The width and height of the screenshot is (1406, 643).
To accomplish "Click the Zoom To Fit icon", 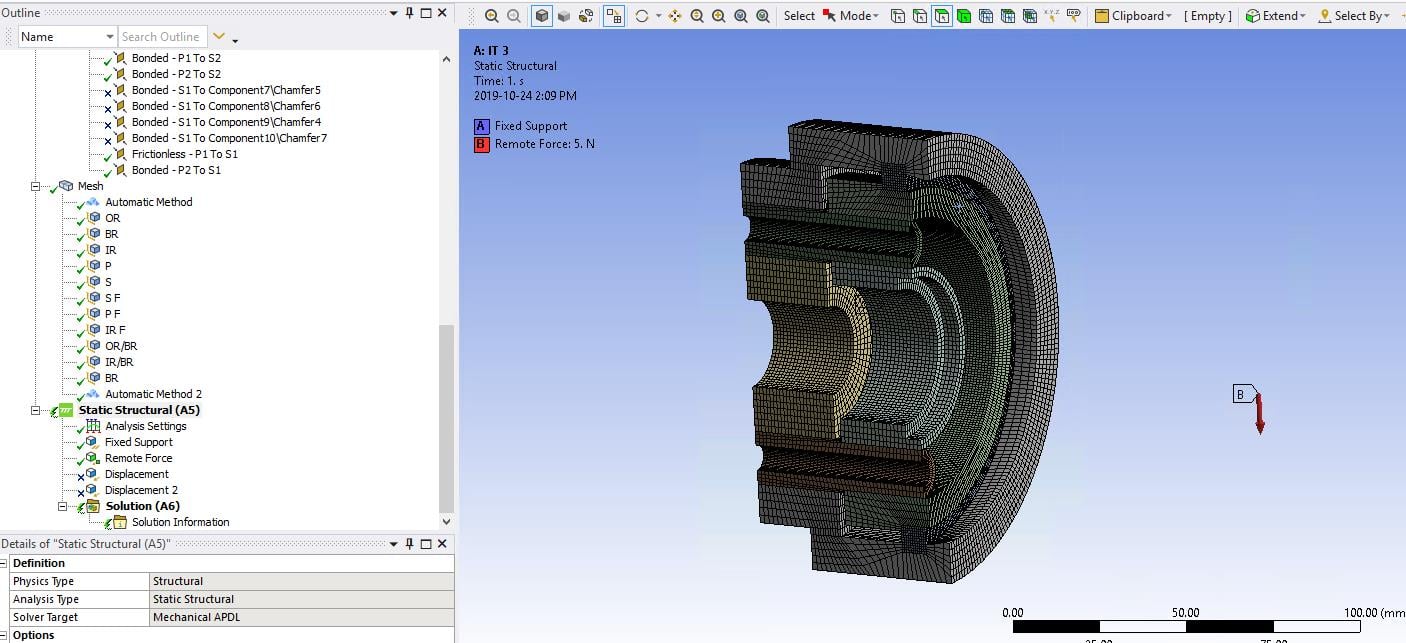I will point(741,16).
